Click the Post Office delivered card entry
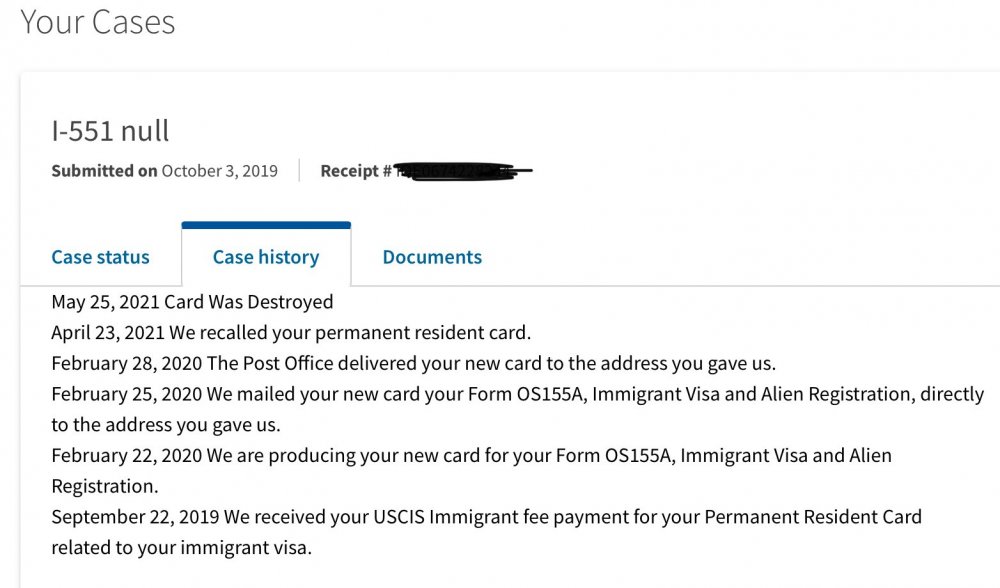This screenshot has height=588, width=1000. 490,363
